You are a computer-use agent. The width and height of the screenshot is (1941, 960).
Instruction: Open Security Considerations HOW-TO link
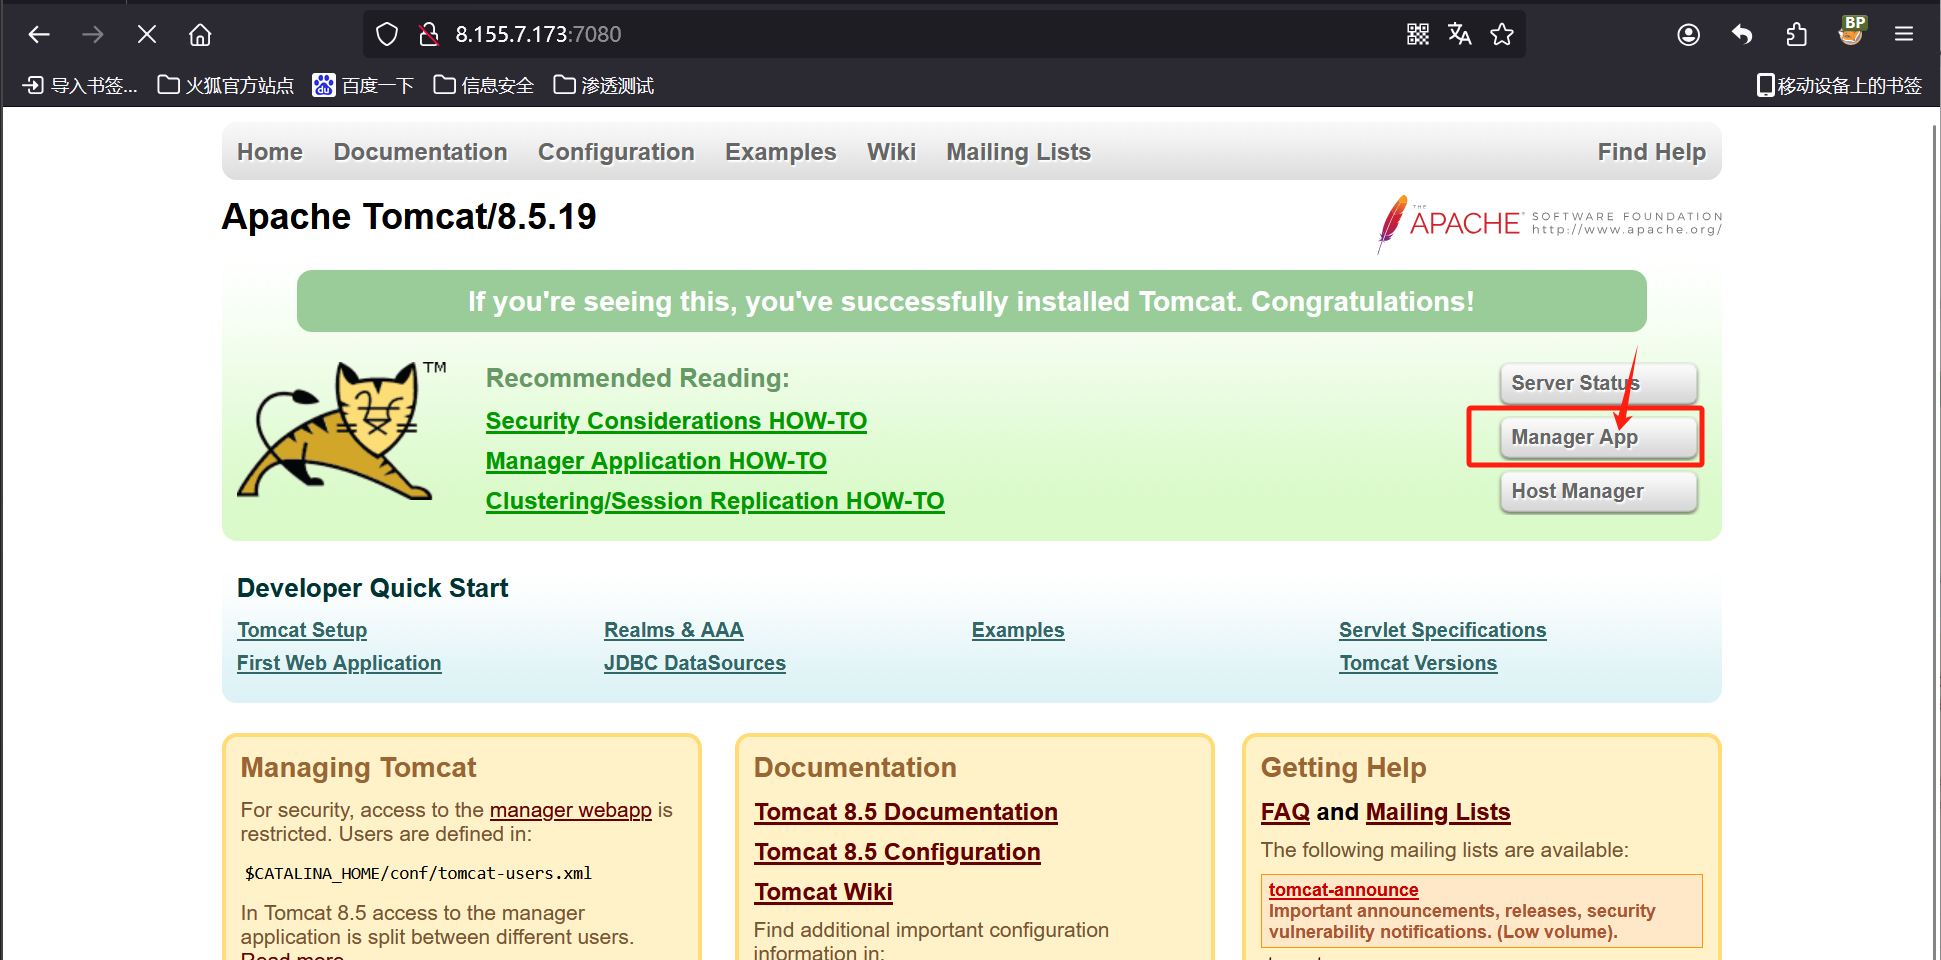[676, 421]
